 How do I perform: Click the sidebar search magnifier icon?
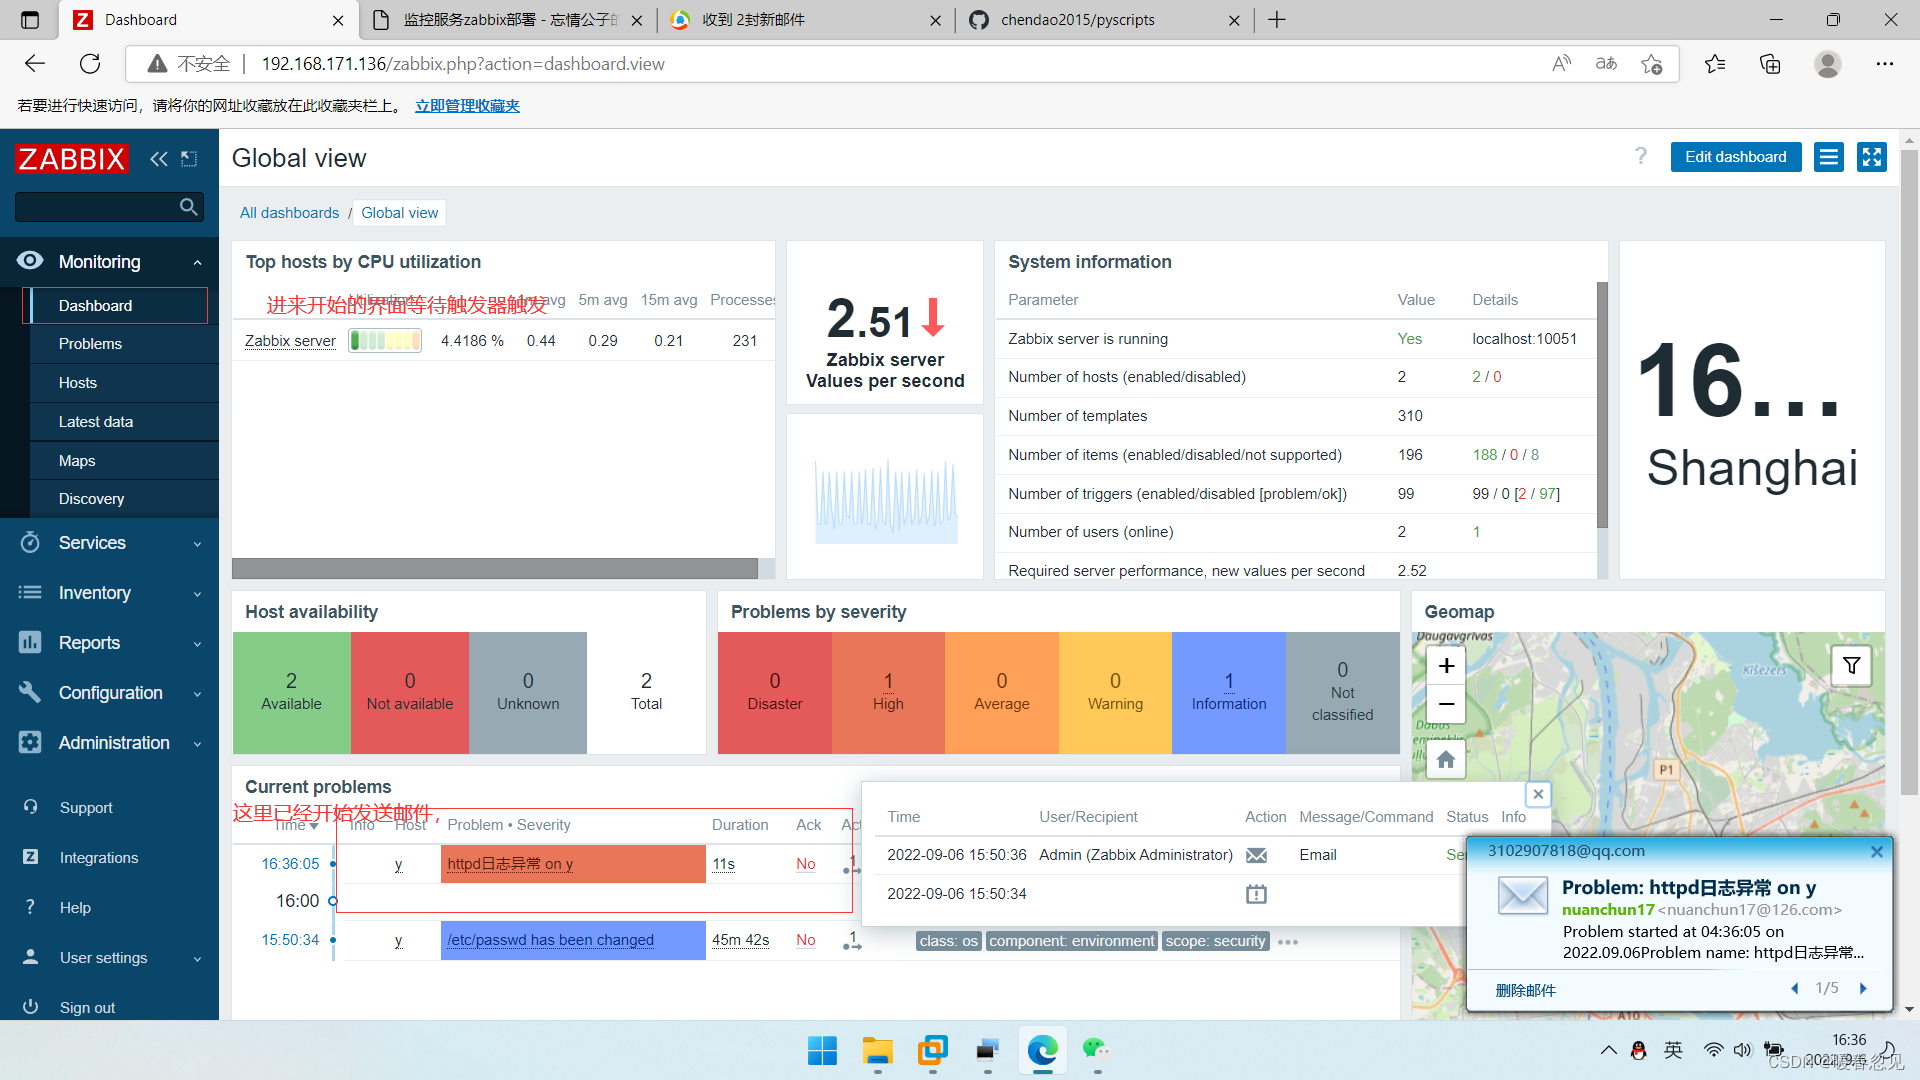[188, 206]
